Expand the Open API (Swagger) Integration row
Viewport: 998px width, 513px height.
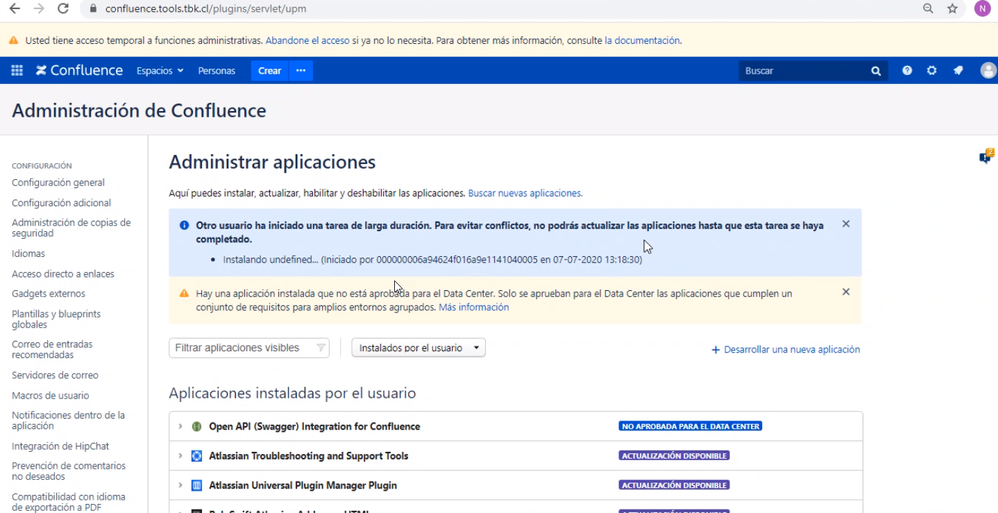click(180, 426)
